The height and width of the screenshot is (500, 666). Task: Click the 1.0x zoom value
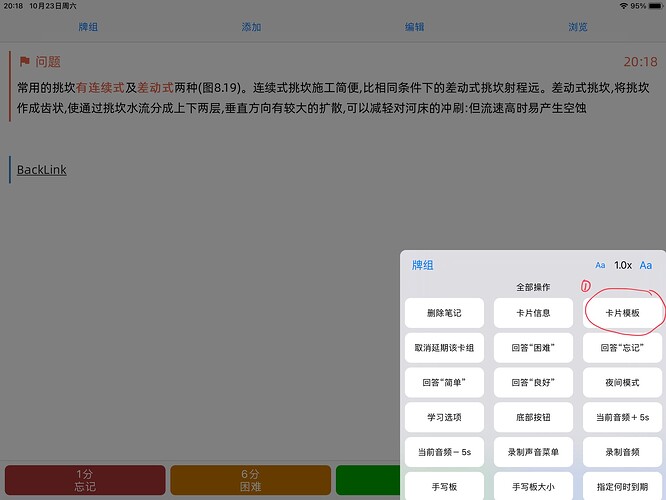623,265
